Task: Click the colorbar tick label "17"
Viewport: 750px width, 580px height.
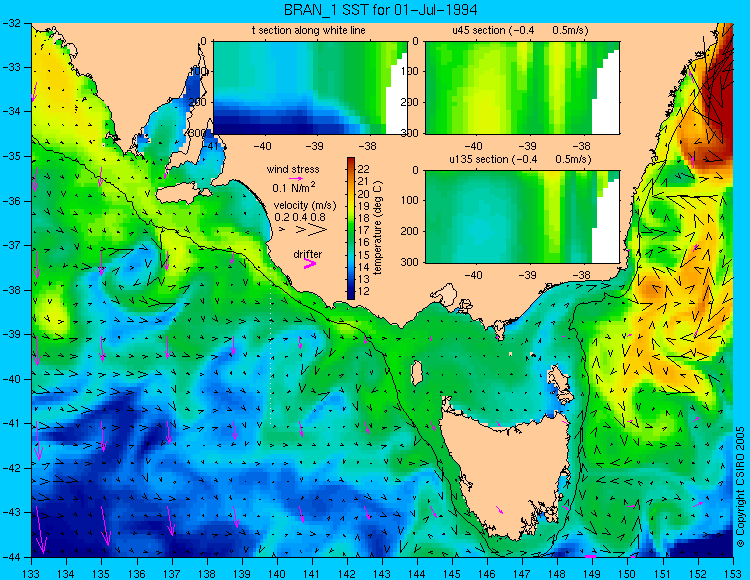Action: pyautogui.click(x=363, y=230)
